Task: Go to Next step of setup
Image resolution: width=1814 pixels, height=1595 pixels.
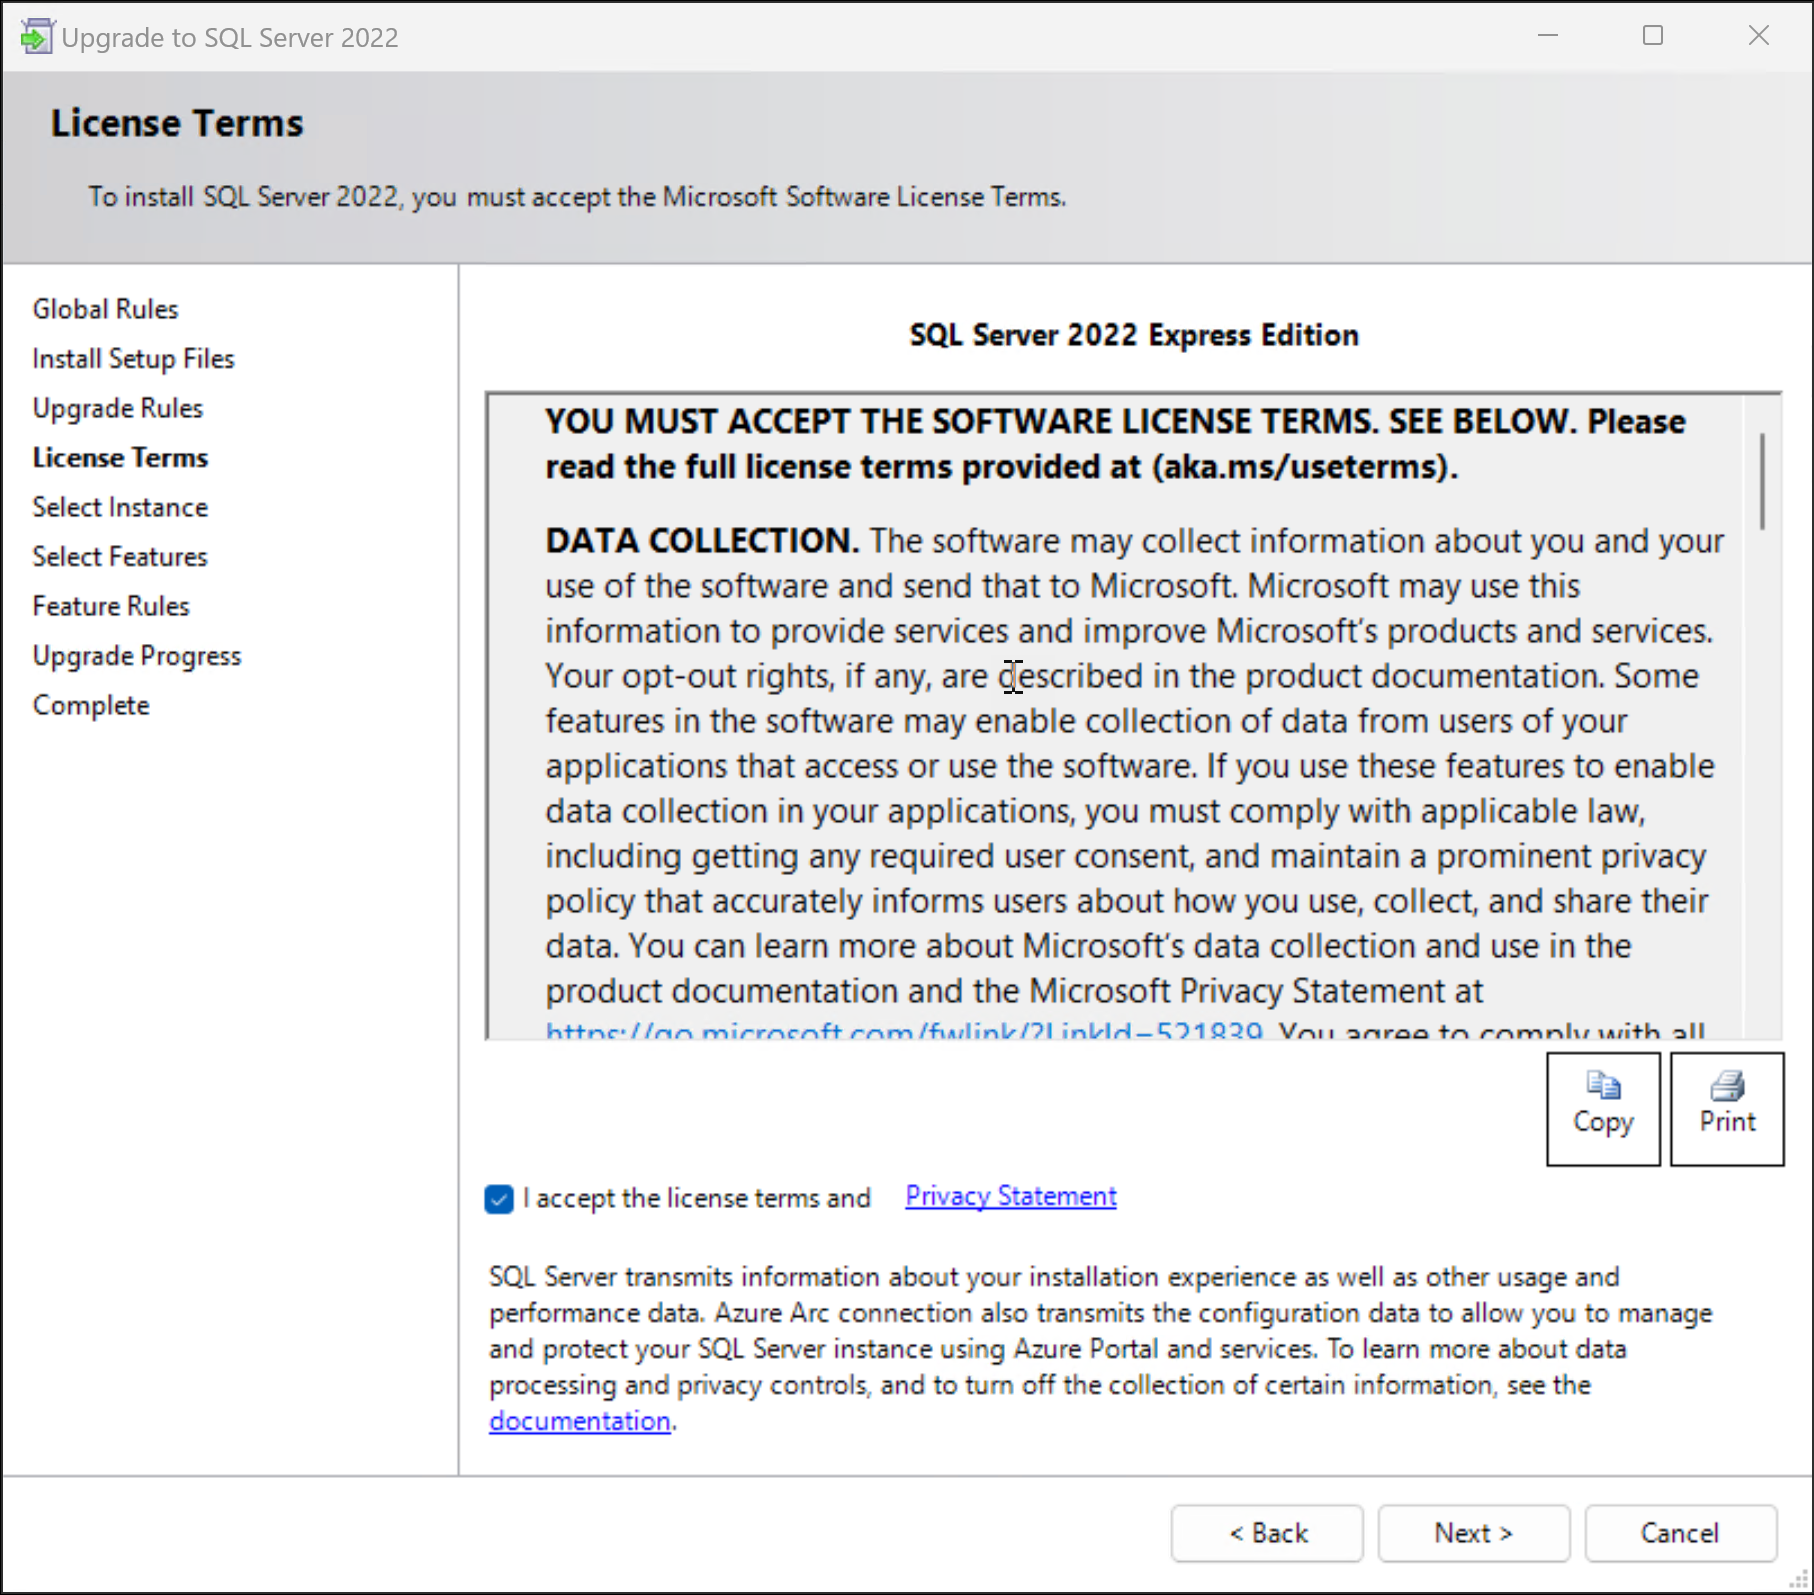Action: tap(1473, 1533)
